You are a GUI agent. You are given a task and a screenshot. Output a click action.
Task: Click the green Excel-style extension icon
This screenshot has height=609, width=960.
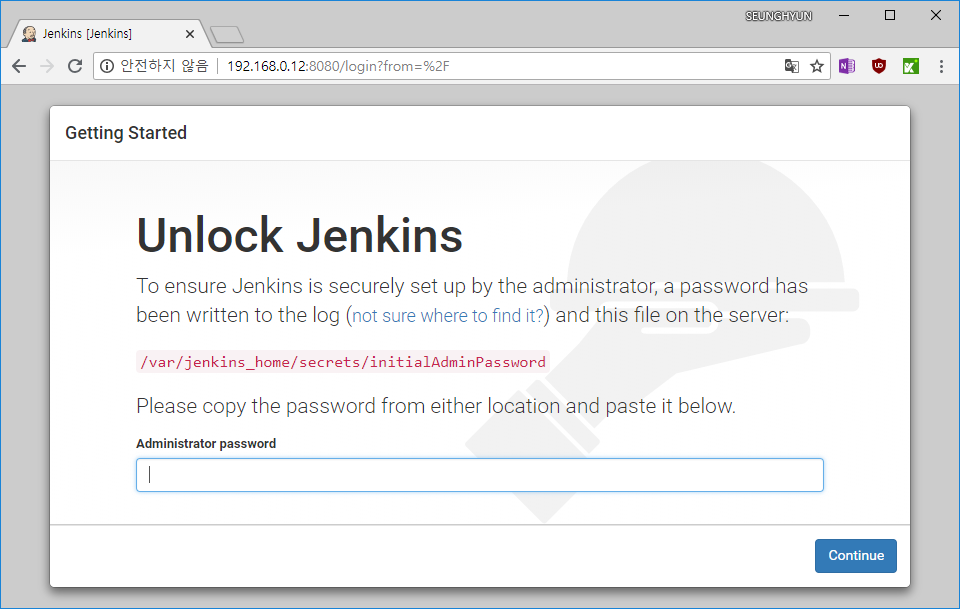(x=911, y=66)
